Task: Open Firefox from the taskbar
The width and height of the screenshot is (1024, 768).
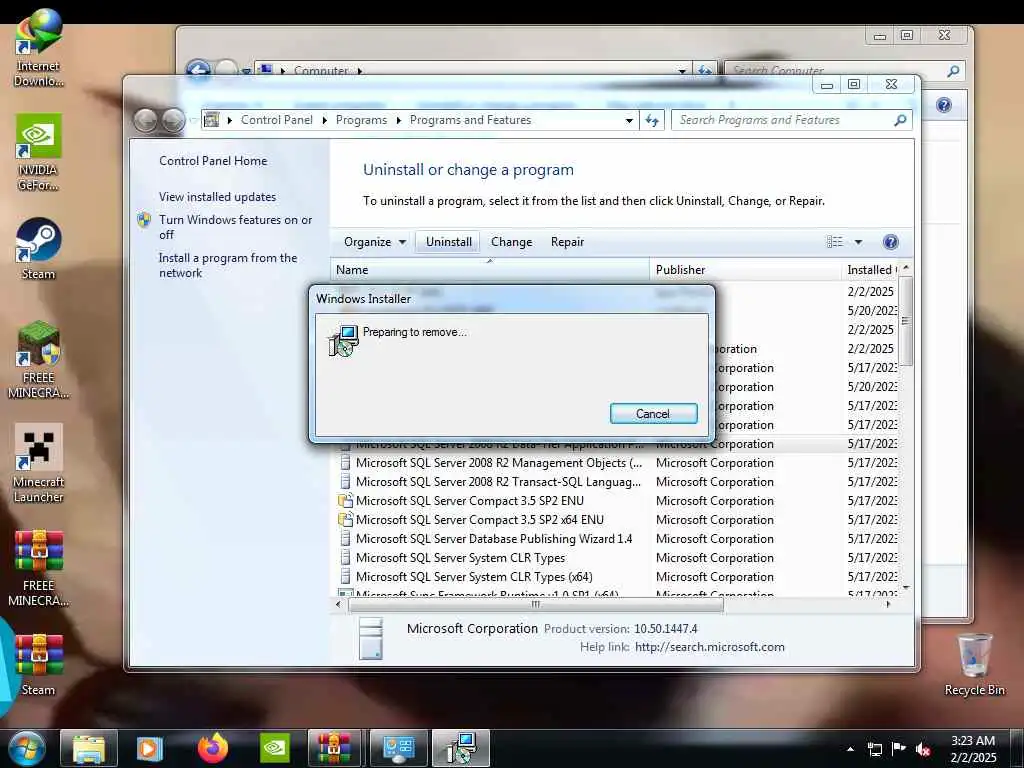Action: (x=212, y=748)
